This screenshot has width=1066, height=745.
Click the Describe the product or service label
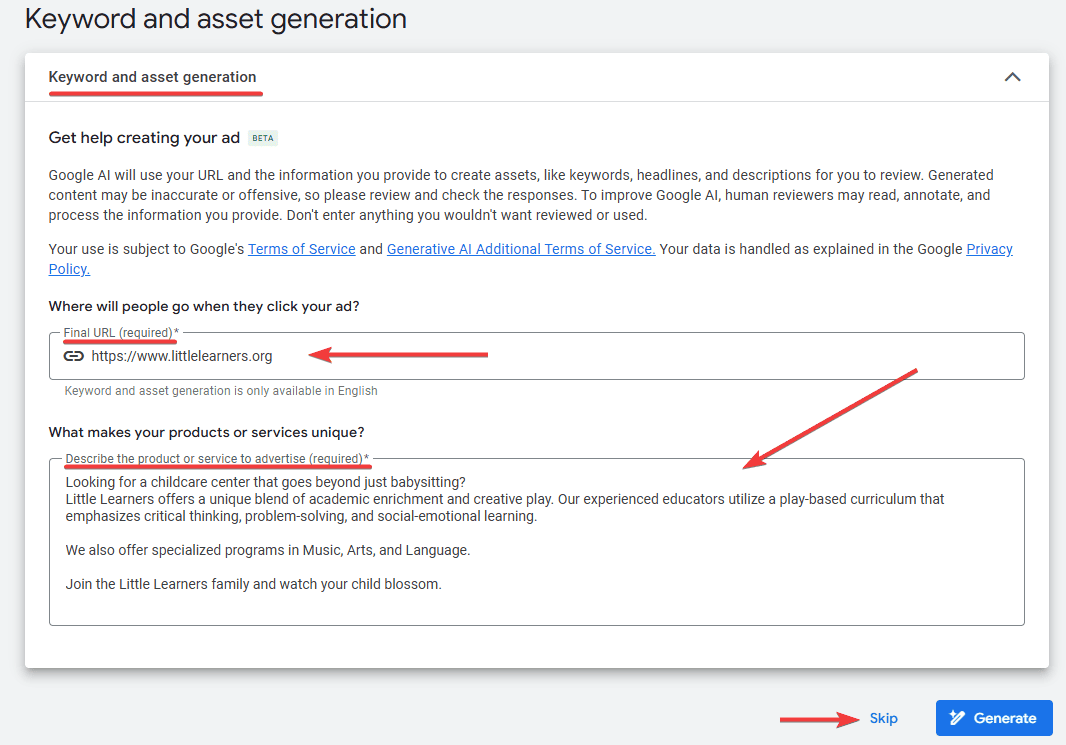pos(217,458)
